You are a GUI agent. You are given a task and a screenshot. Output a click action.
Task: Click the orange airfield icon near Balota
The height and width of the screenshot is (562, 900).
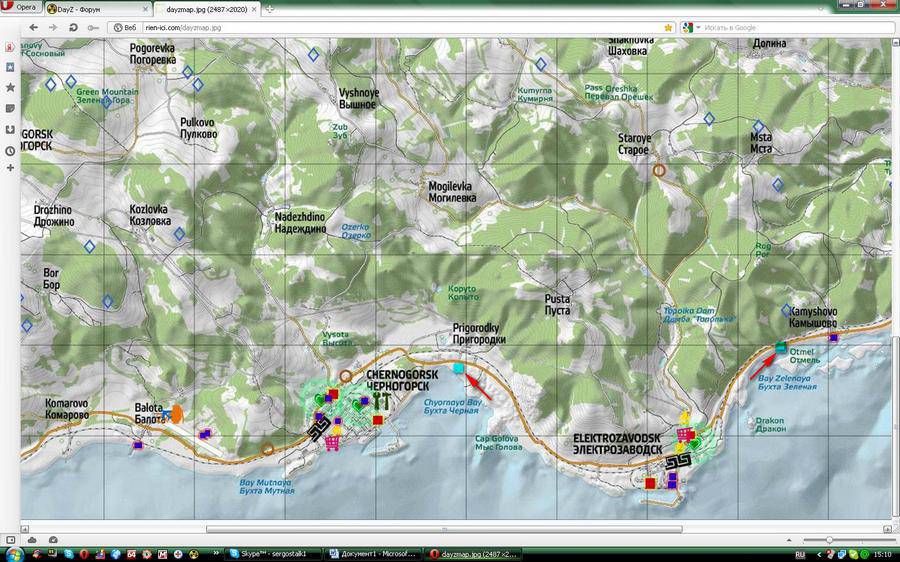177,413
